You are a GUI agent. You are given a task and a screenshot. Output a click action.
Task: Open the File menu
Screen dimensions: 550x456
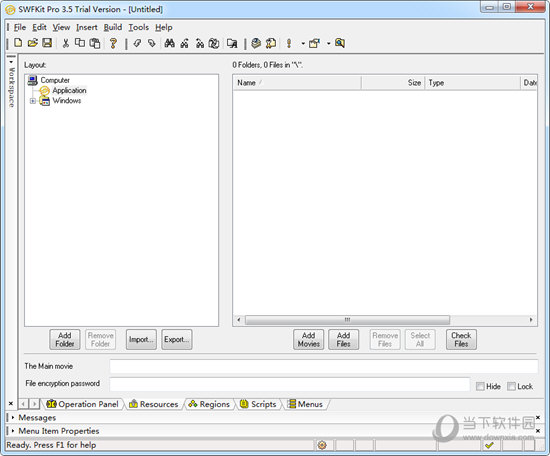click(20, 27)
